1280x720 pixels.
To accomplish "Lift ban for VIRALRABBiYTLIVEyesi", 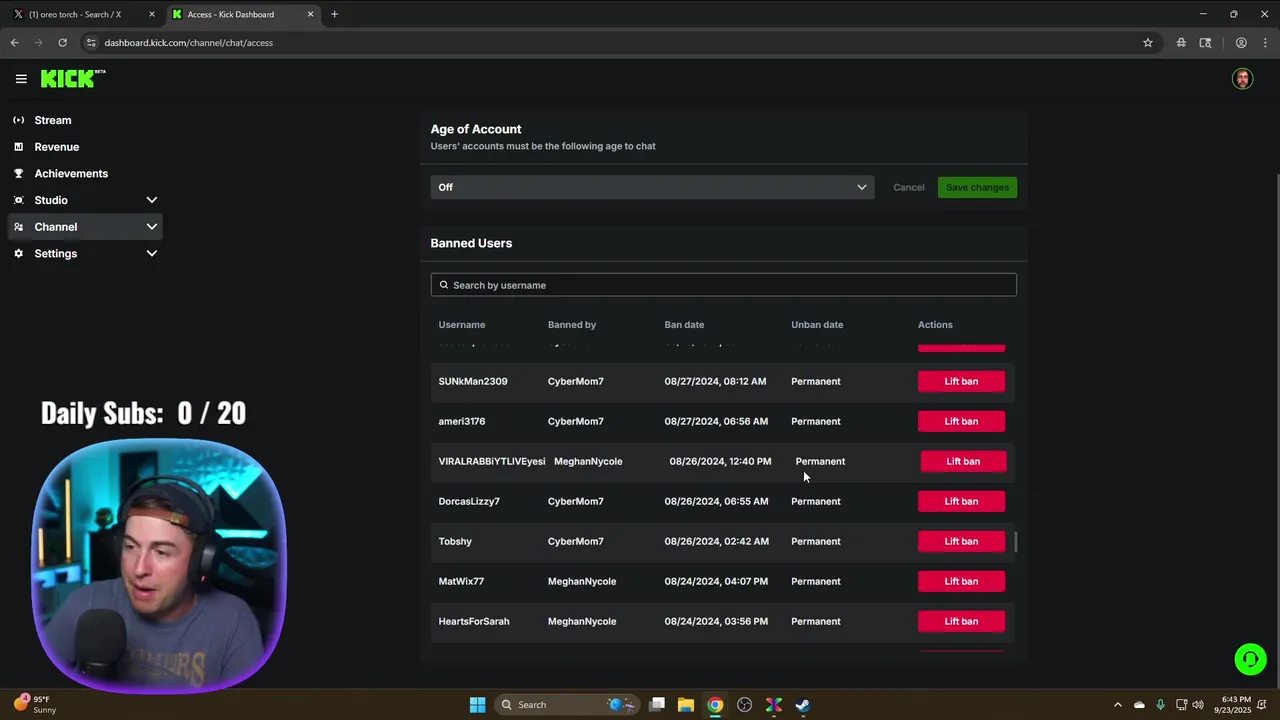I will 963,461.
